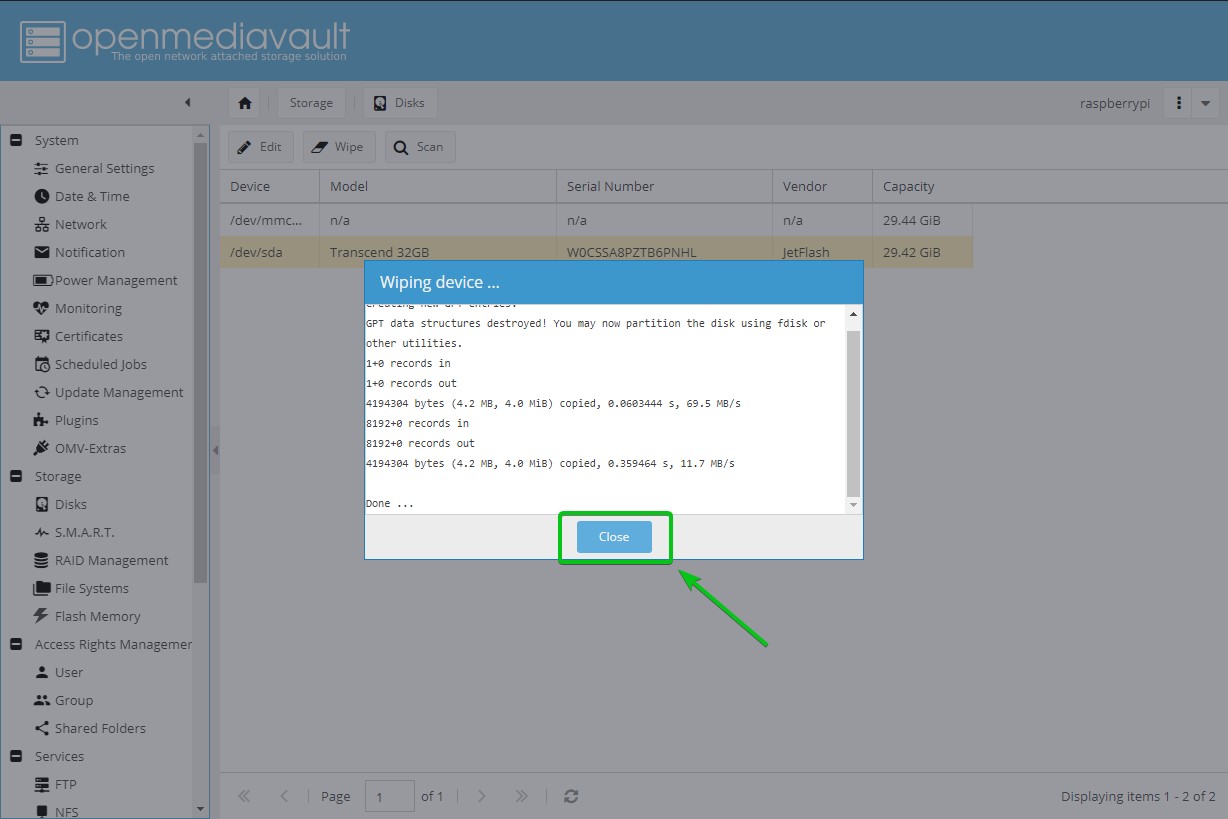Open the Plugins puzzle icon
The image size is (1228, 819).
[x=42, y=421]
